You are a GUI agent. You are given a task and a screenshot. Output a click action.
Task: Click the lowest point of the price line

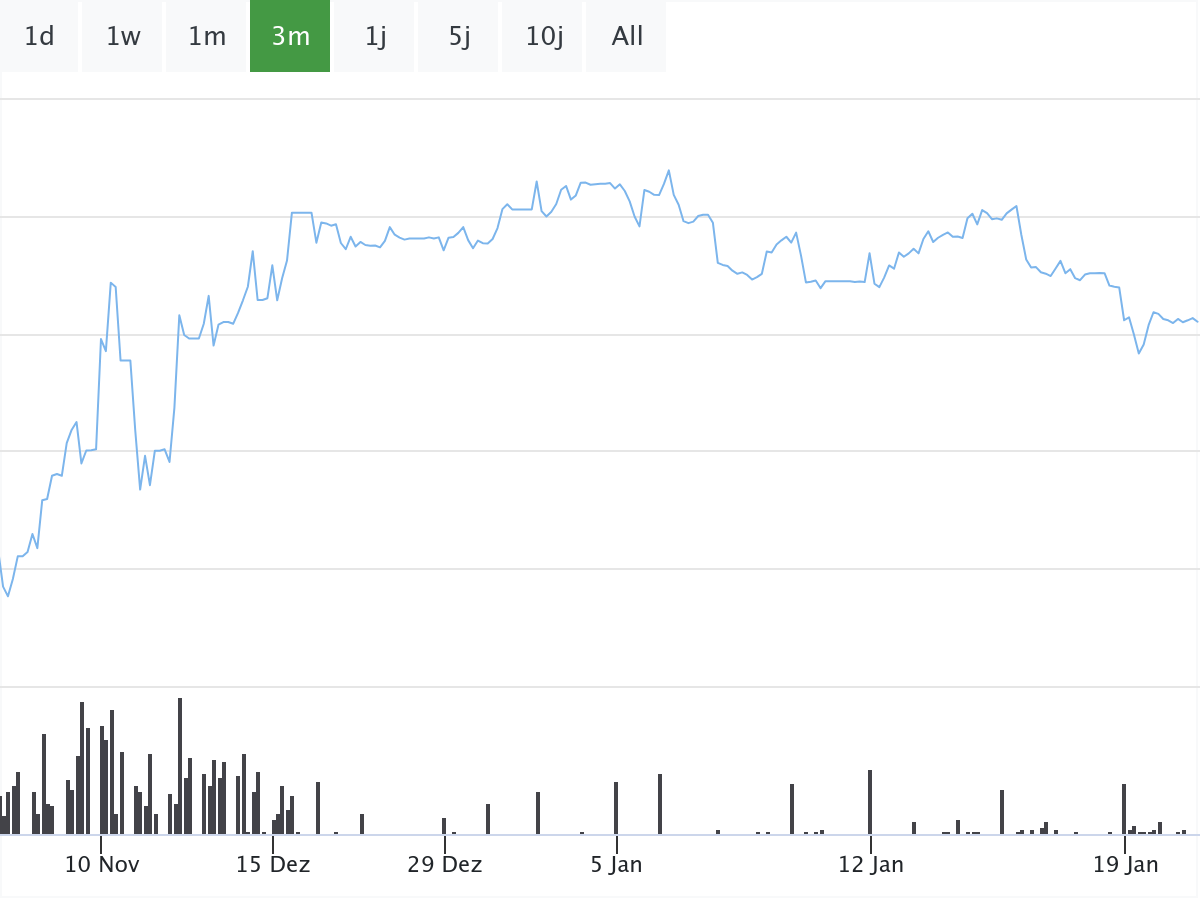tap(8, 596)
